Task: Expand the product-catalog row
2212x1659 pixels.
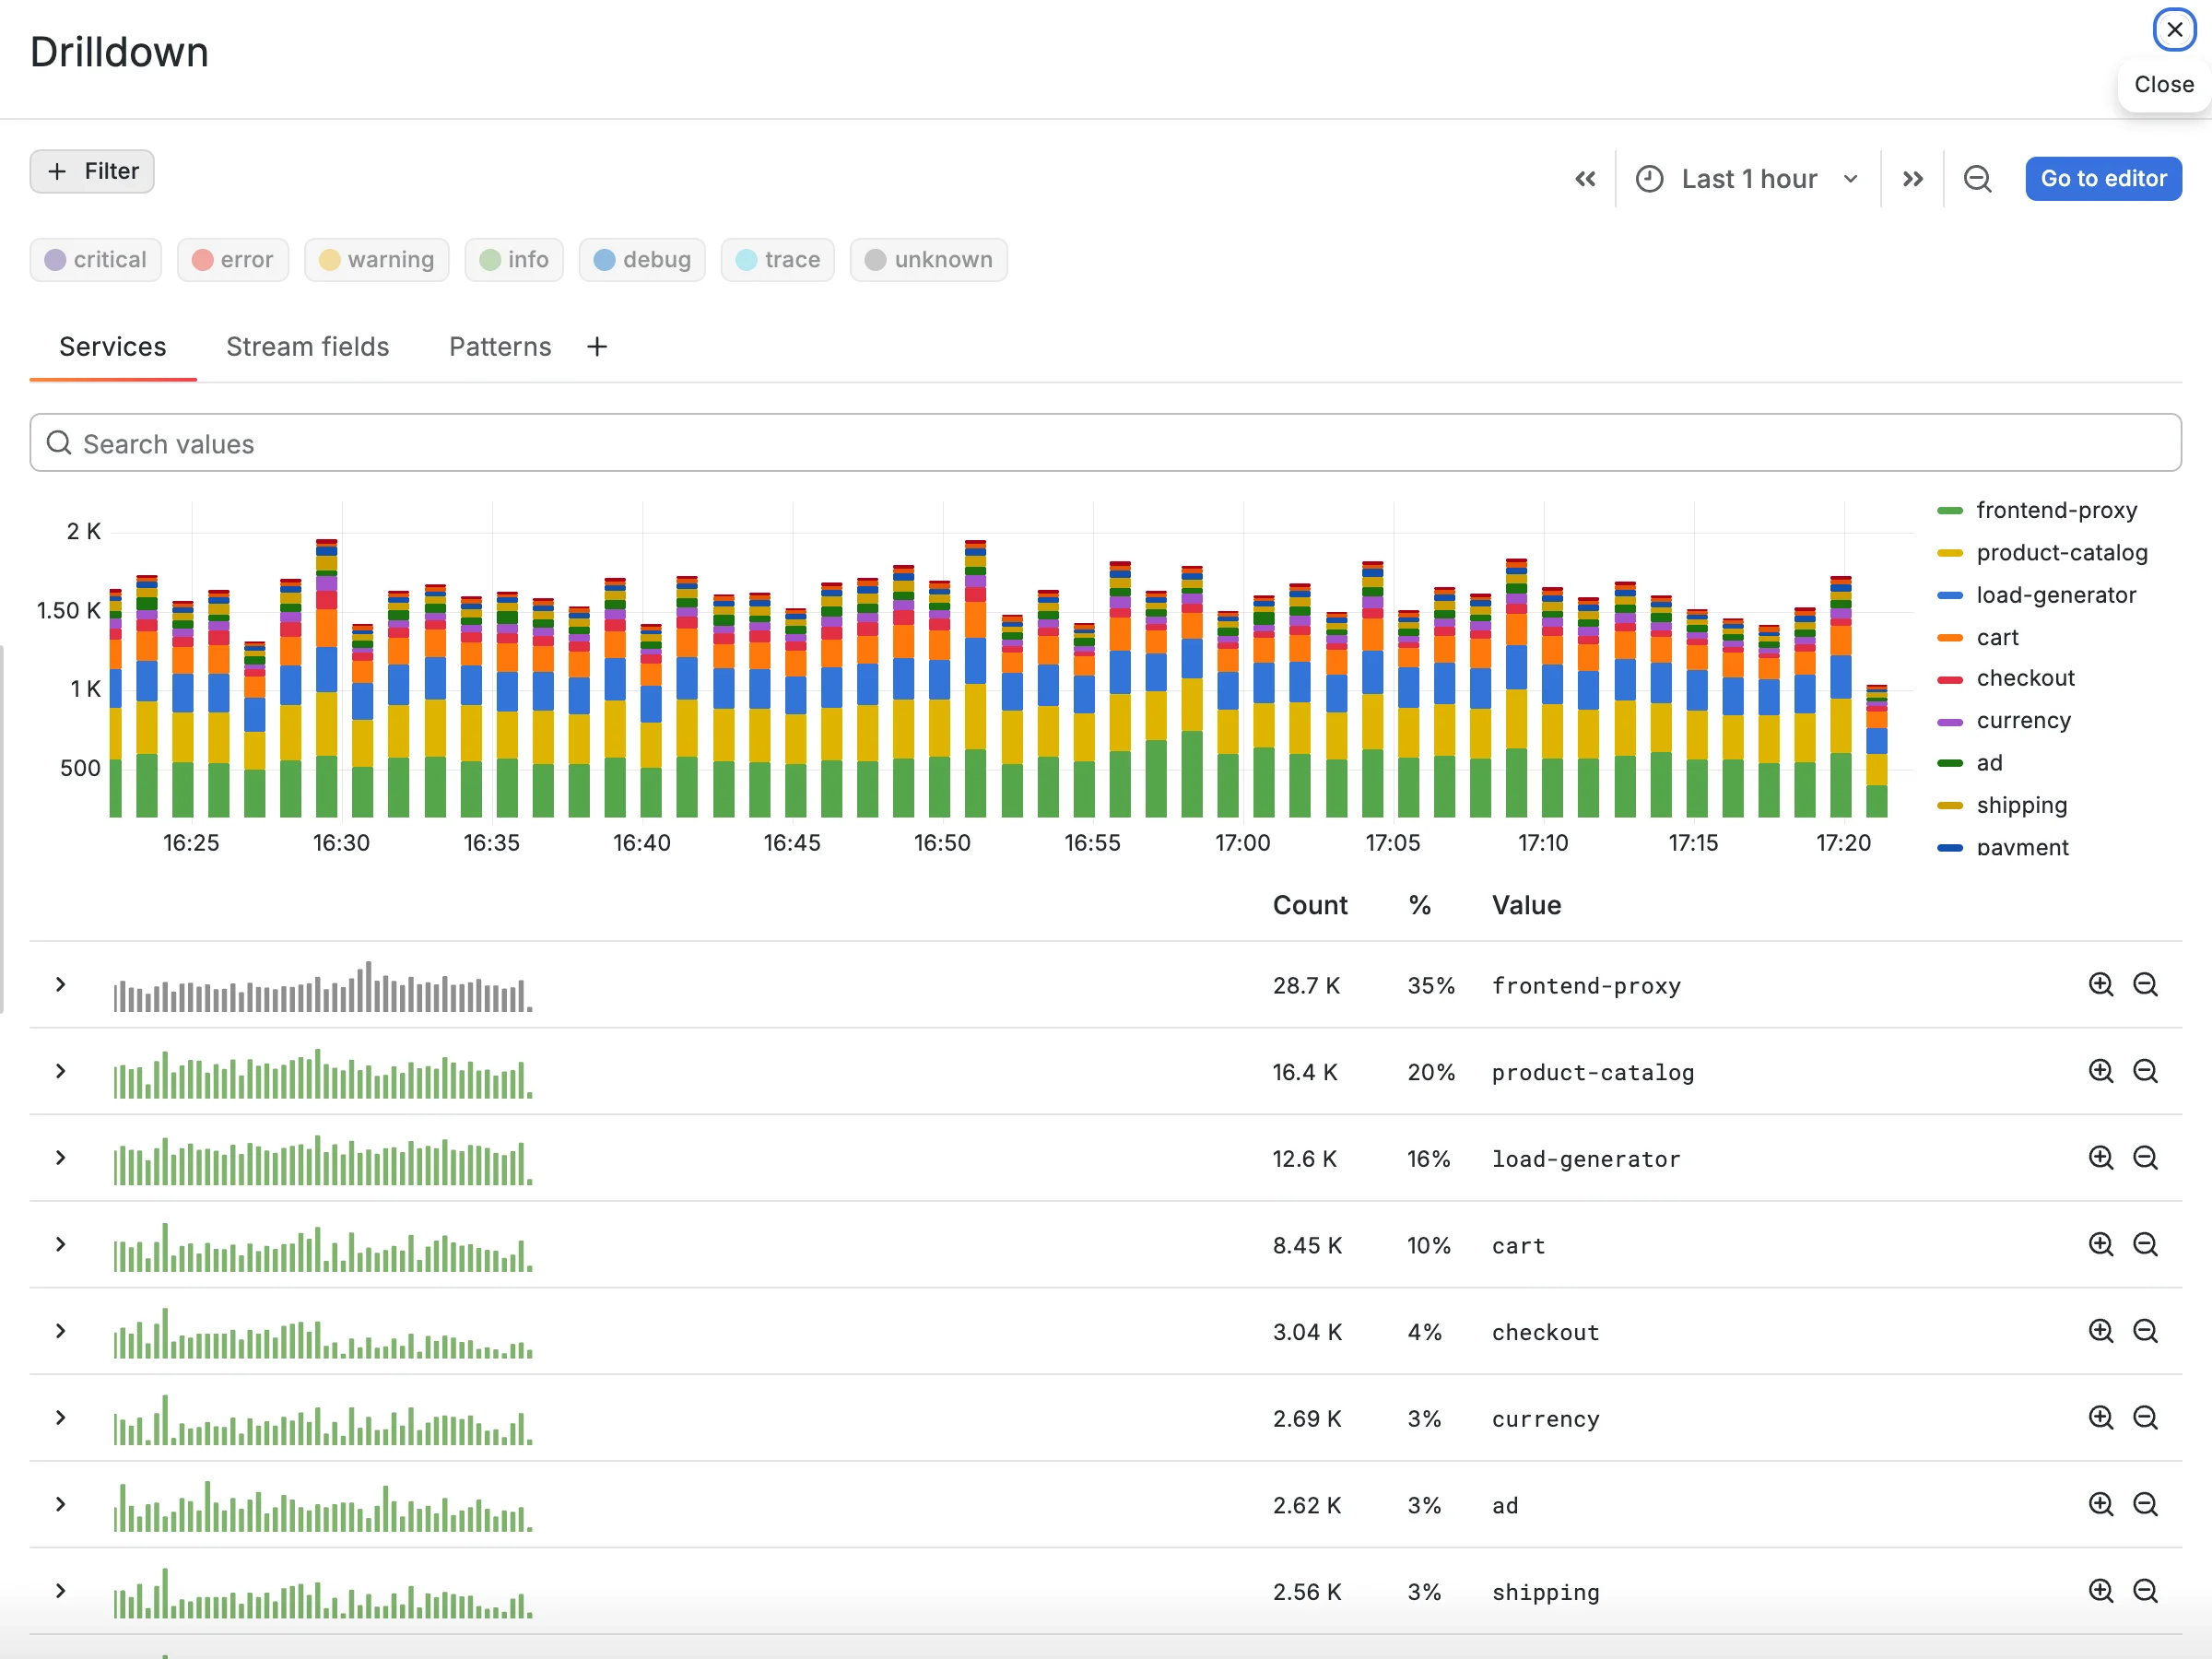Action: pos(61,1071)
